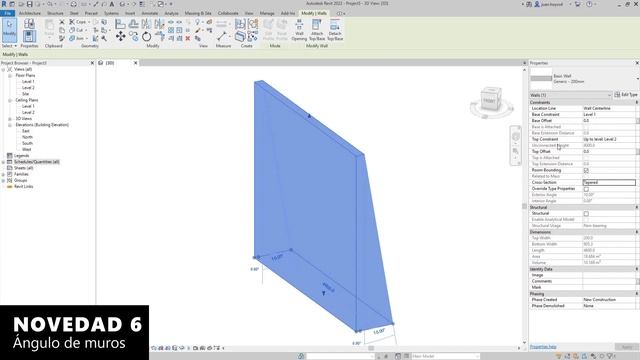Switch to the Massing & Site tab
Image resolution: width=640 pixels, height=360 pixels.
point(198,13)
